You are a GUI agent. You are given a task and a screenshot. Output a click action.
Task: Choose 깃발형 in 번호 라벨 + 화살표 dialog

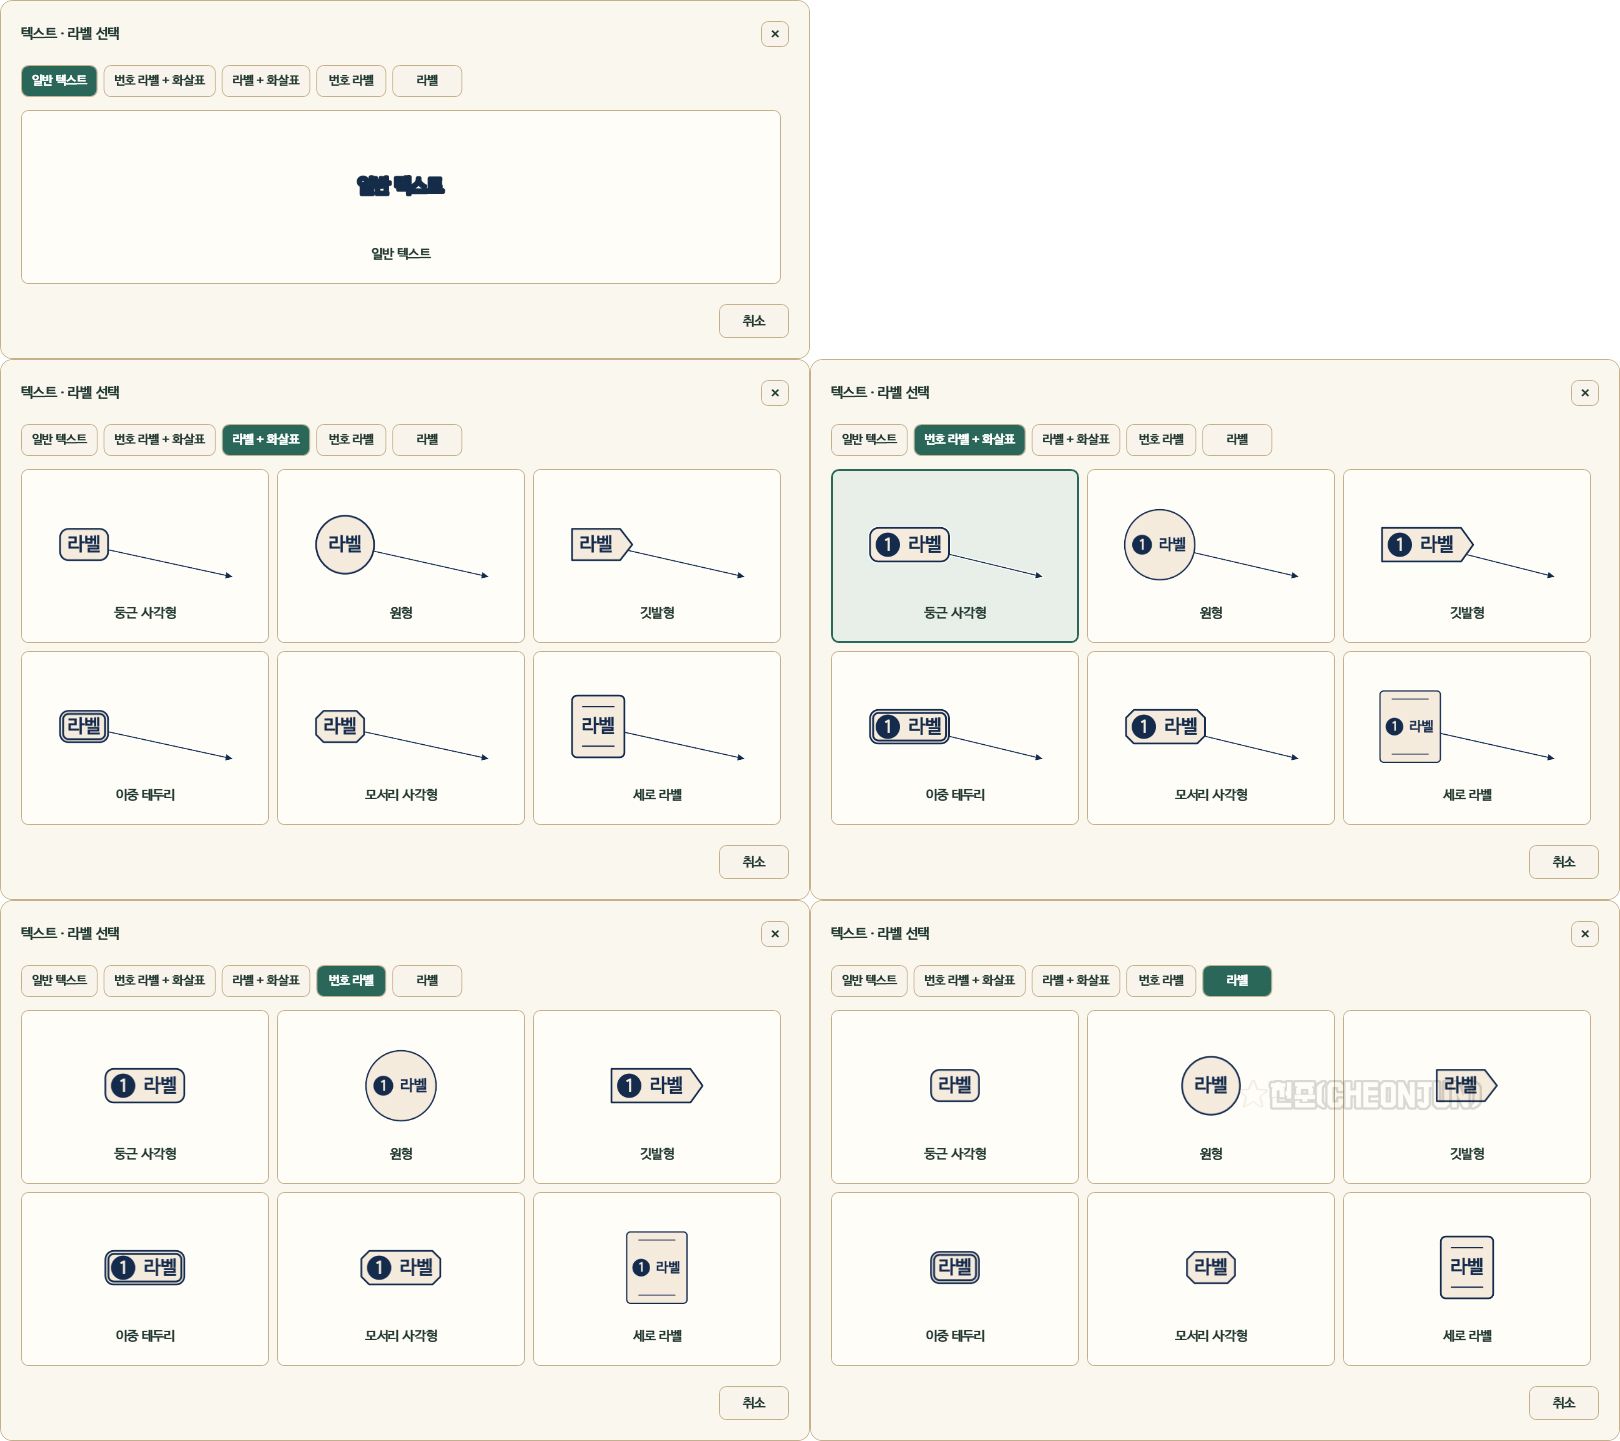tap(1467, 556)
